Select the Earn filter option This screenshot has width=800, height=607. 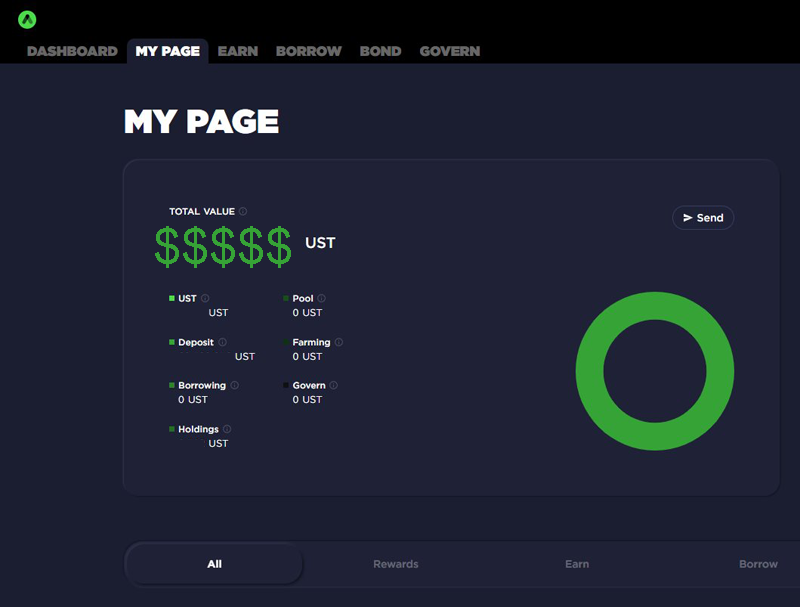[x=577, y=564]
